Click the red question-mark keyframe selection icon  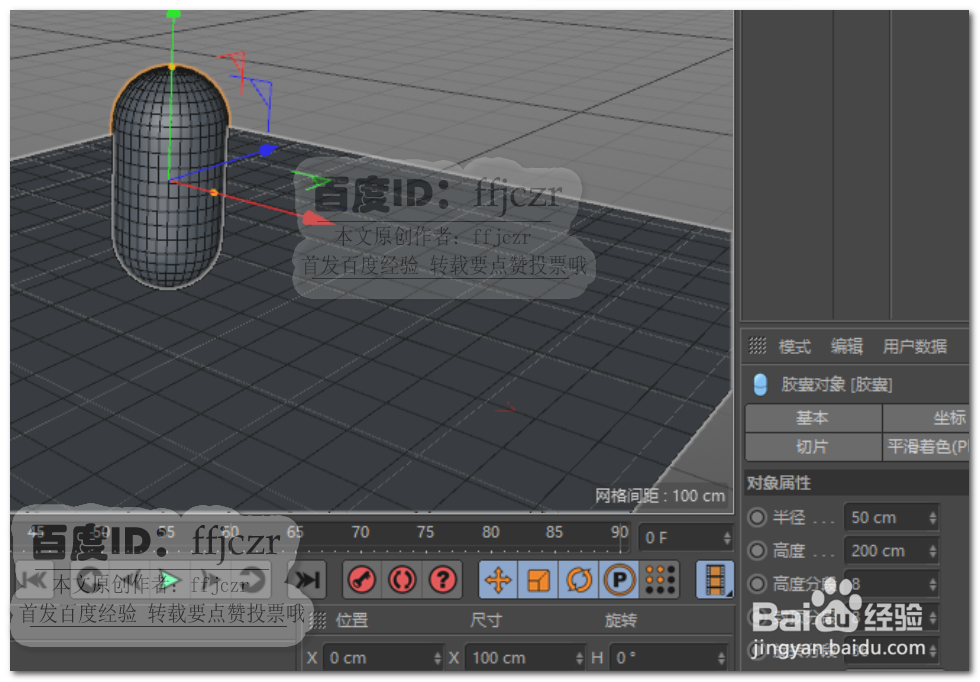click(442, 580)
